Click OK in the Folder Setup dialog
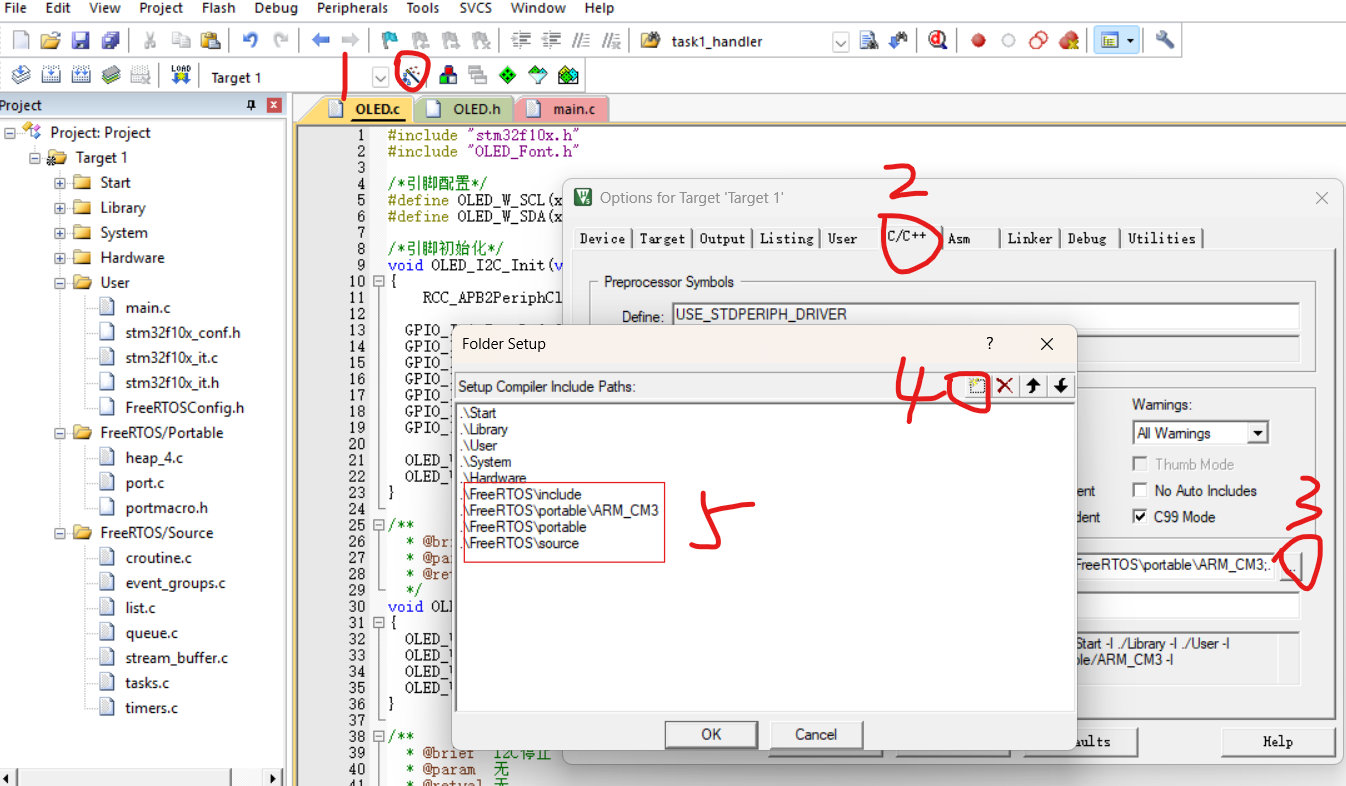 click(x=711, y=734)
